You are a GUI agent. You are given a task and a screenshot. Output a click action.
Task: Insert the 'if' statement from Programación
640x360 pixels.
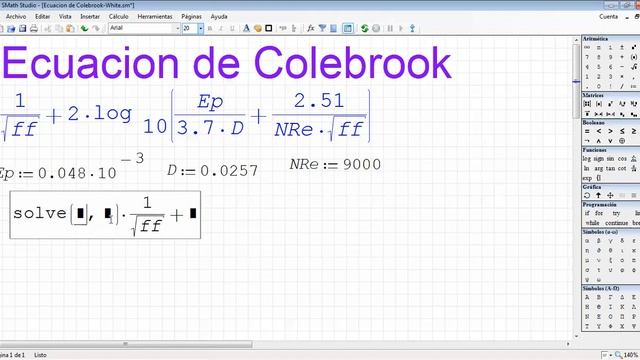(x=587, y=213)
